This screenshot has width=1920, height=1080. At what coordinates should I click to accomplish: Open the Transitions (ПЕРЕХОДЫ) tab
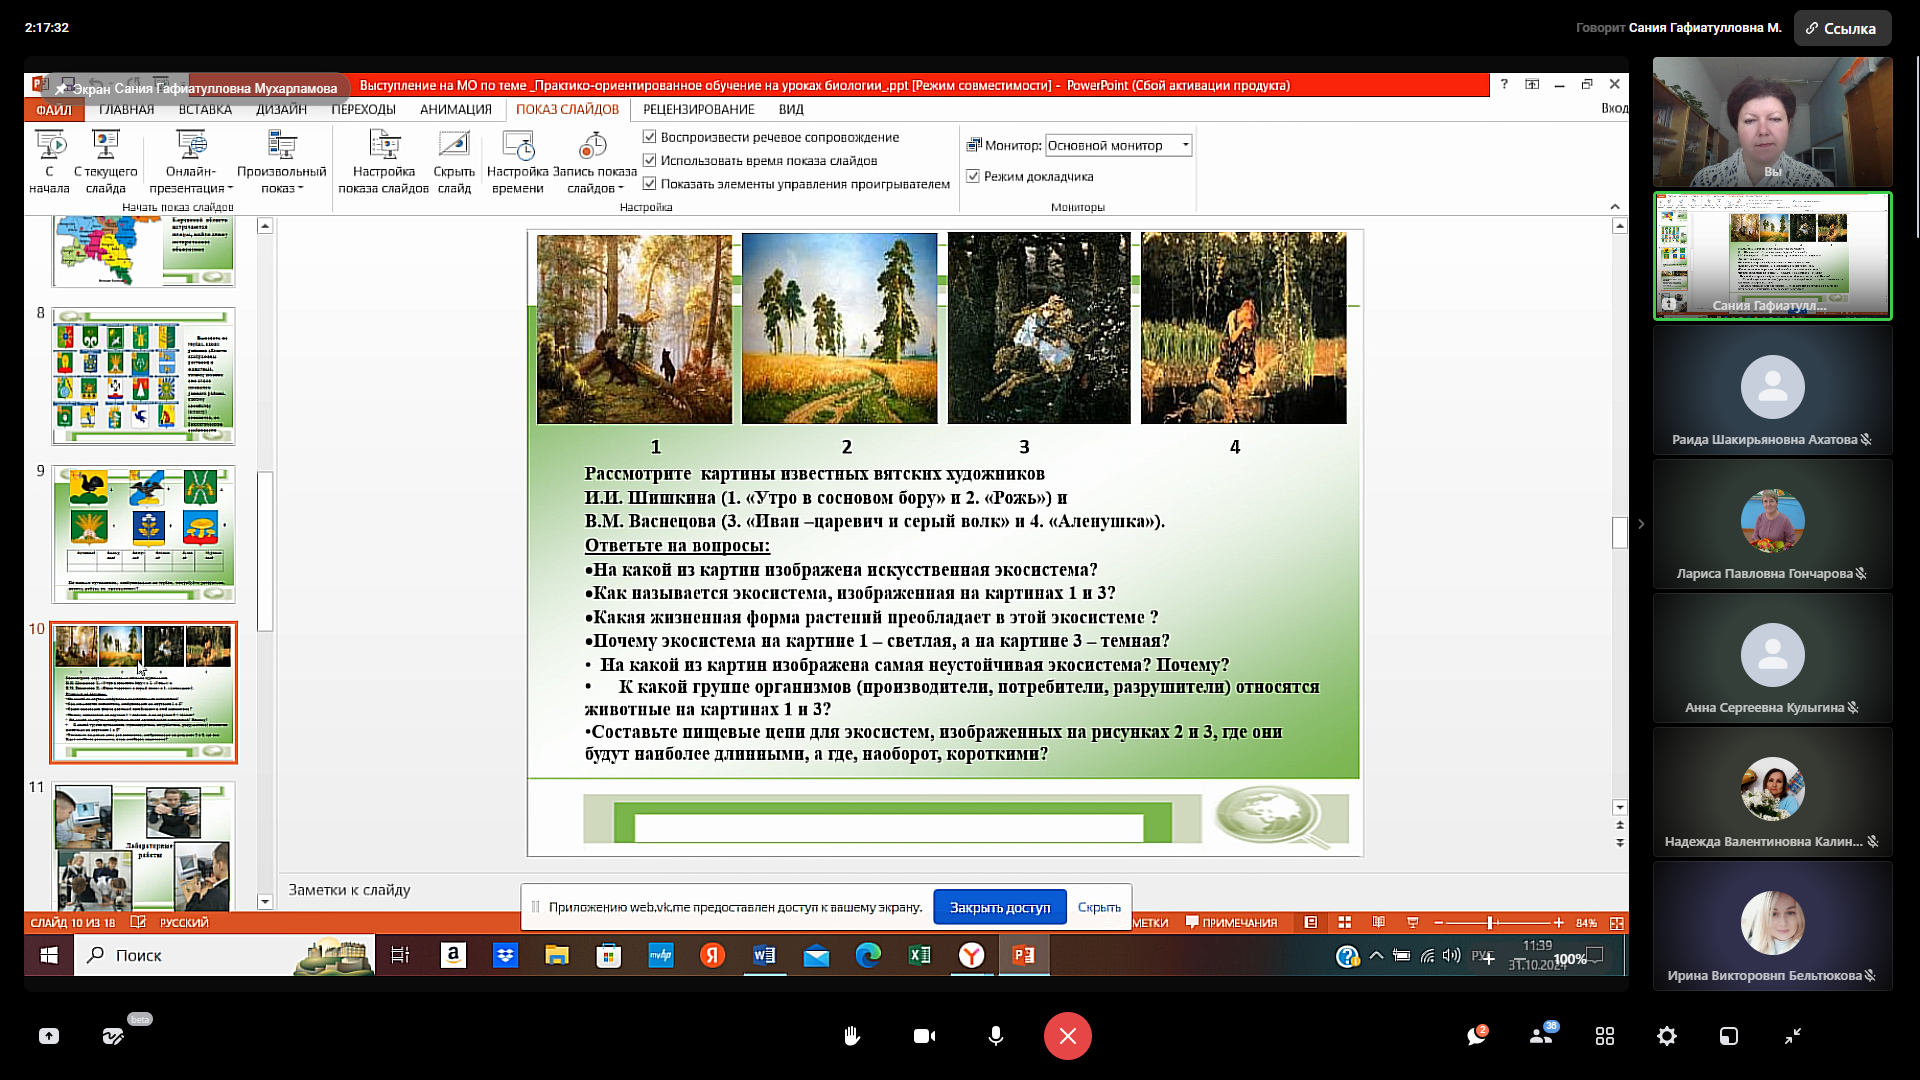363,110
